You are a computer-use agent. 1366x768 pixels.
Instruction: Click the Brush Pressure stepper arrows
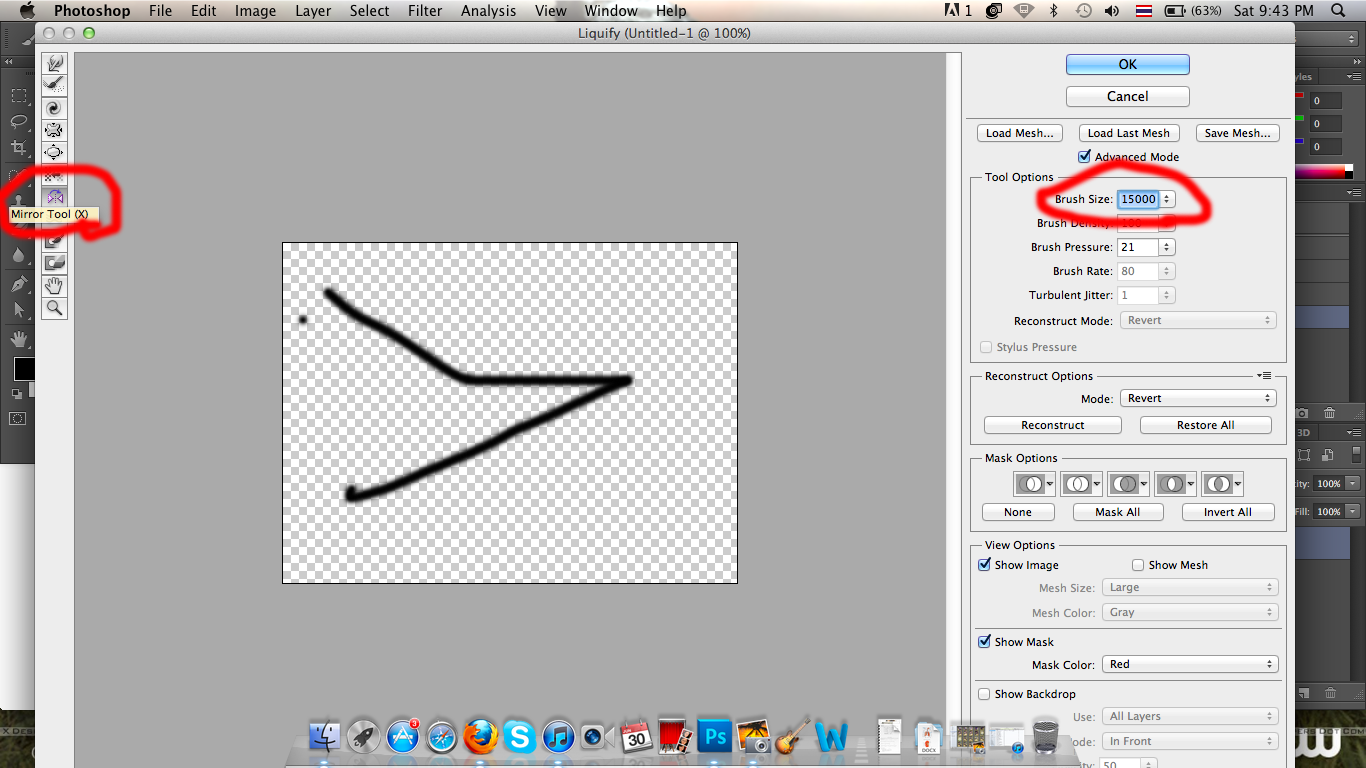(x=1167, y=247)
